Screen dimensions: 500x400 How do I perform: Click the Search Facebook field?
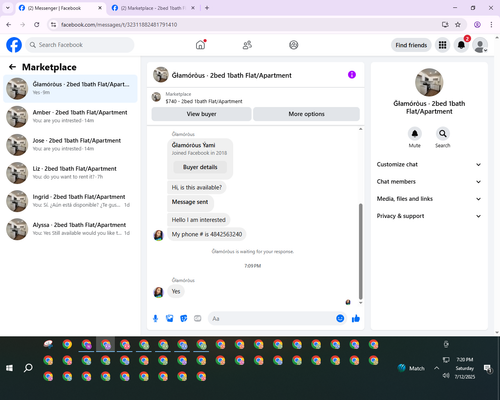80,45
